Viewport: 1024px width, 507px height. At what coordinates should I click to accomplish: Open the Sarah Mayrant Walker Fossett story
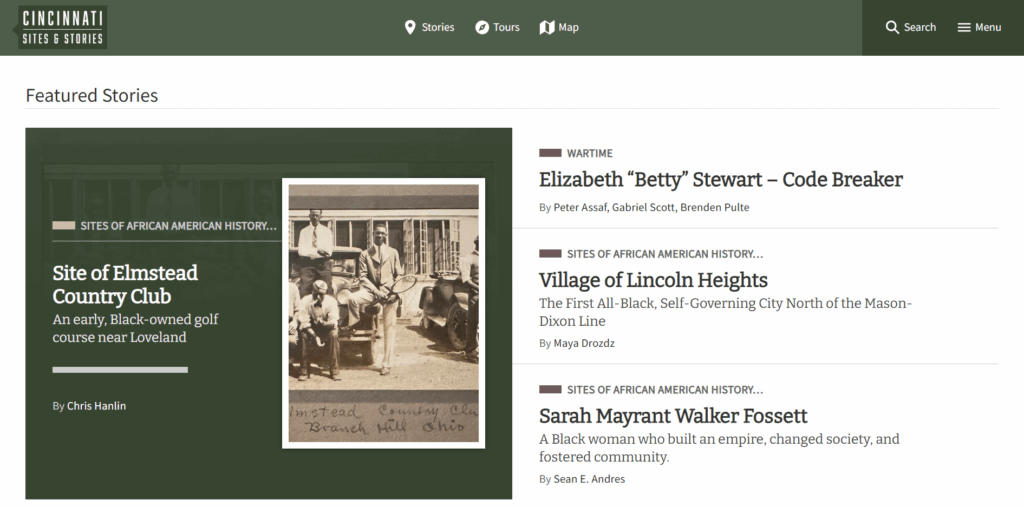point(673,416)
